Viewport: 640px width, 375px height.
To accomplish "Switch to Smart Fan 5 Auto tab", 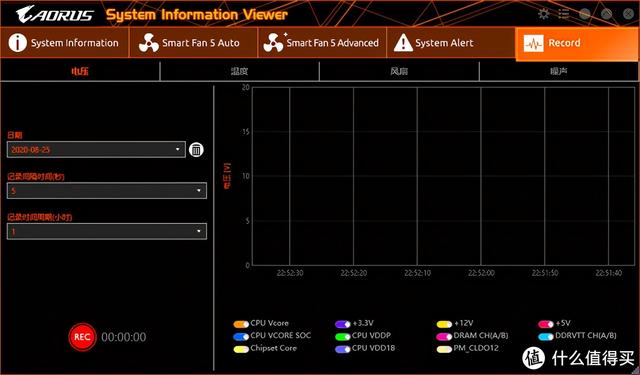I will (193, 43).
